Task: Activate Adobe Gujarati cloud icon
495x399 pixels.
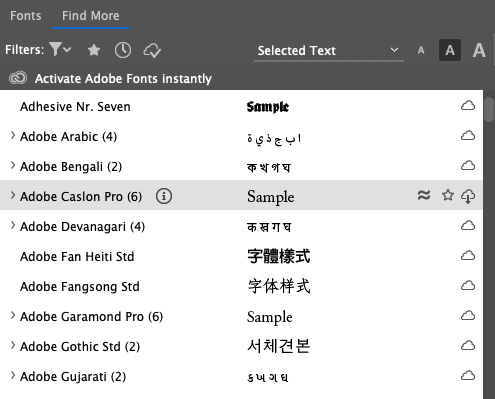Action: (x=468, y=376)
